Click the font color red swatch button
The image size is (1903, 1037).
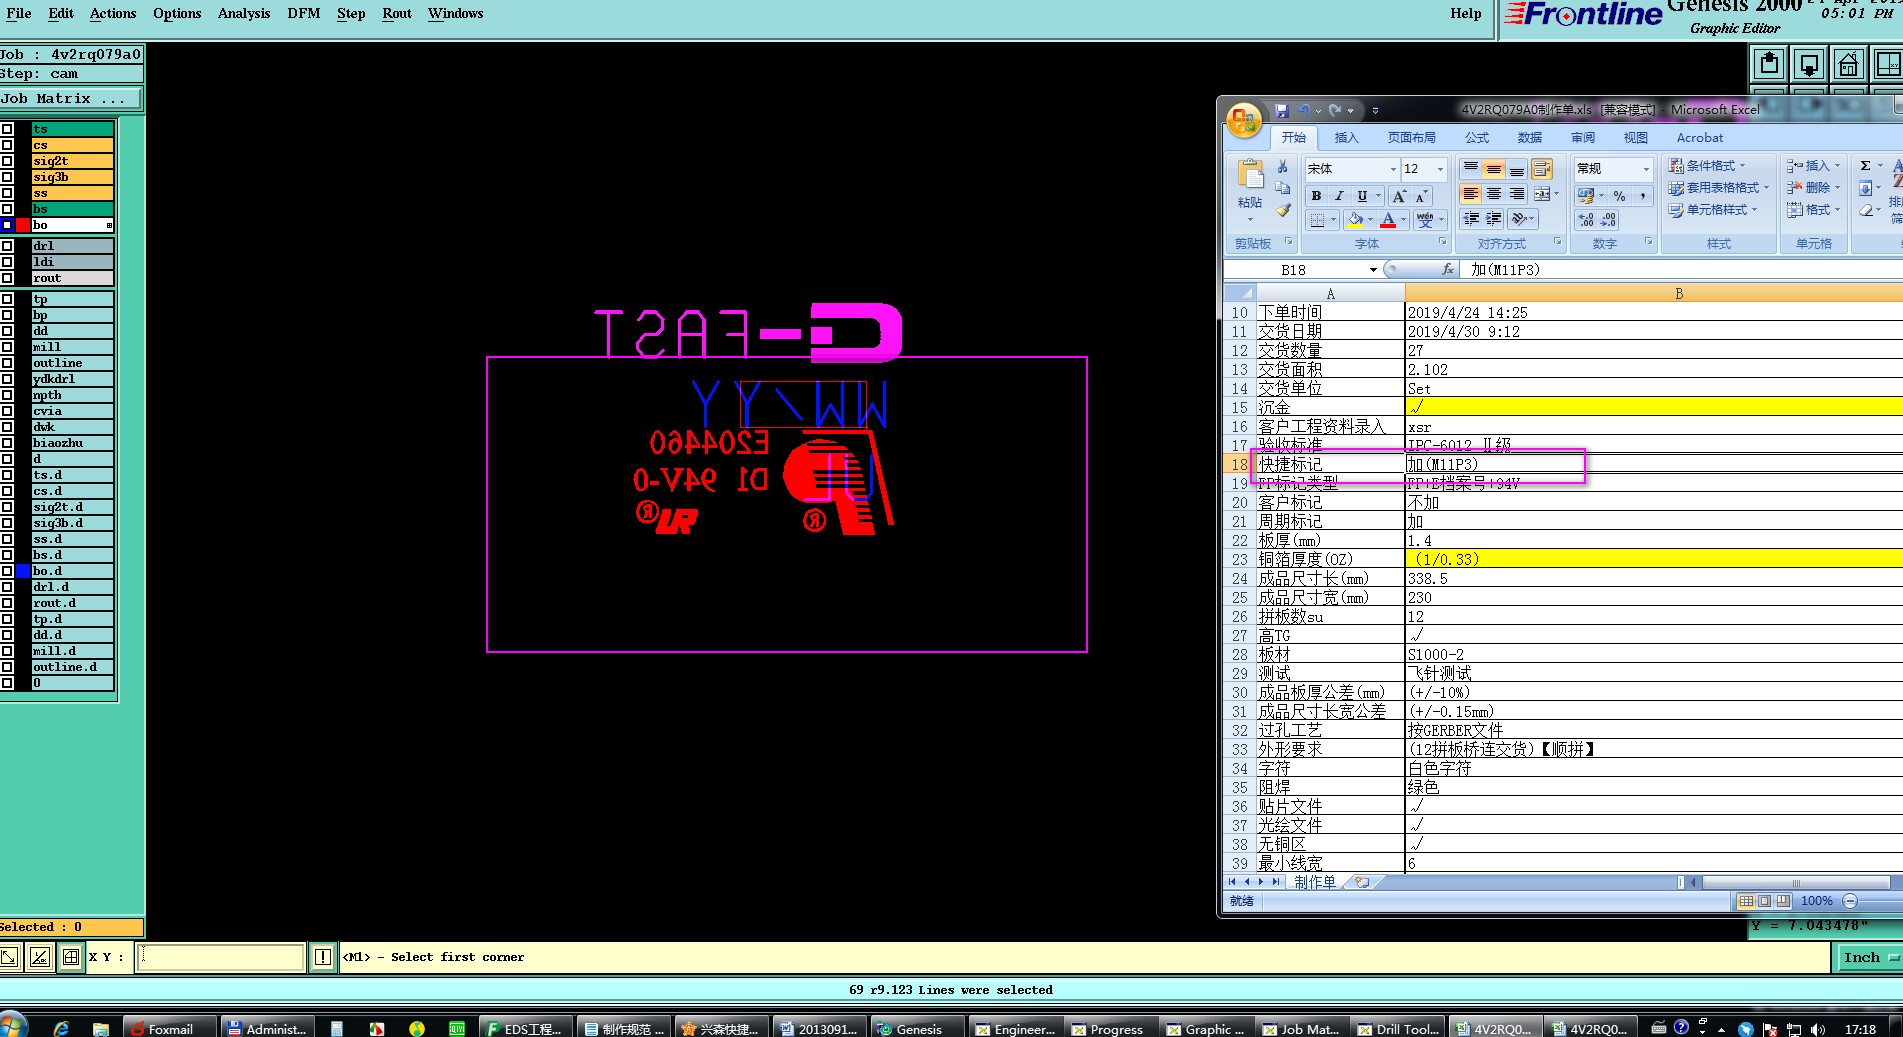point(1388,220)
